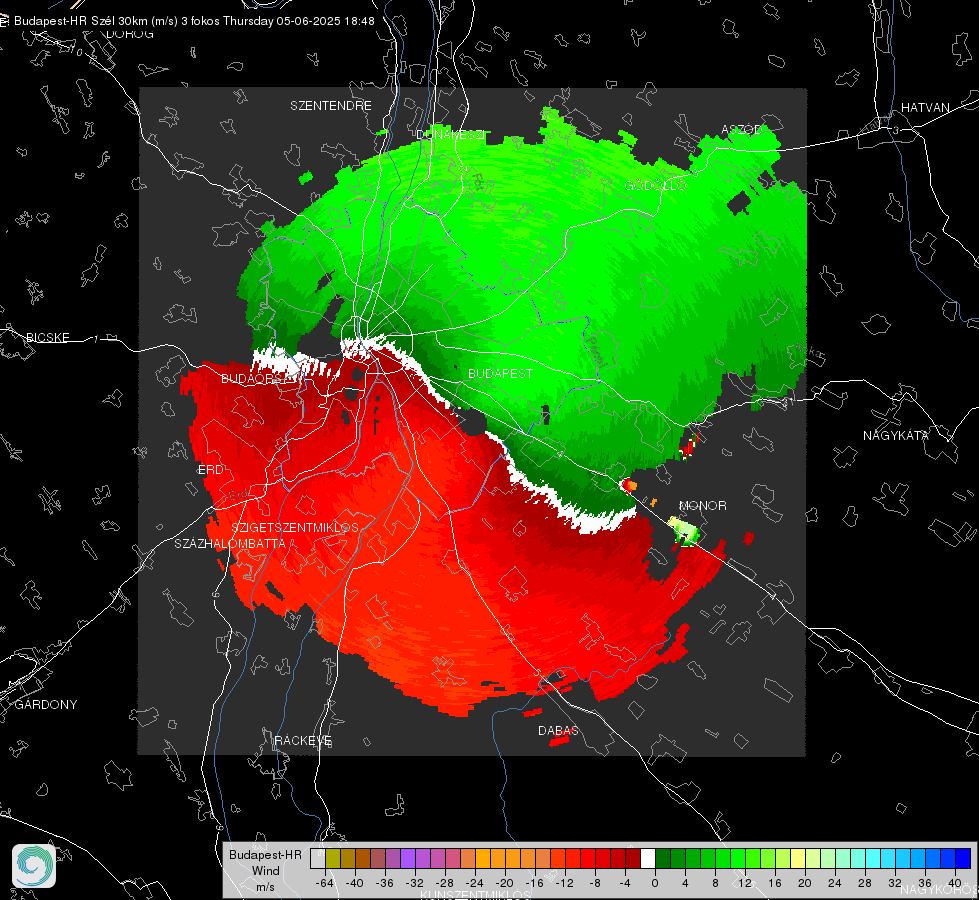This screenshot has width=979, height=900.
Task: Select the BICSKE town label
Action: point(48,337)
